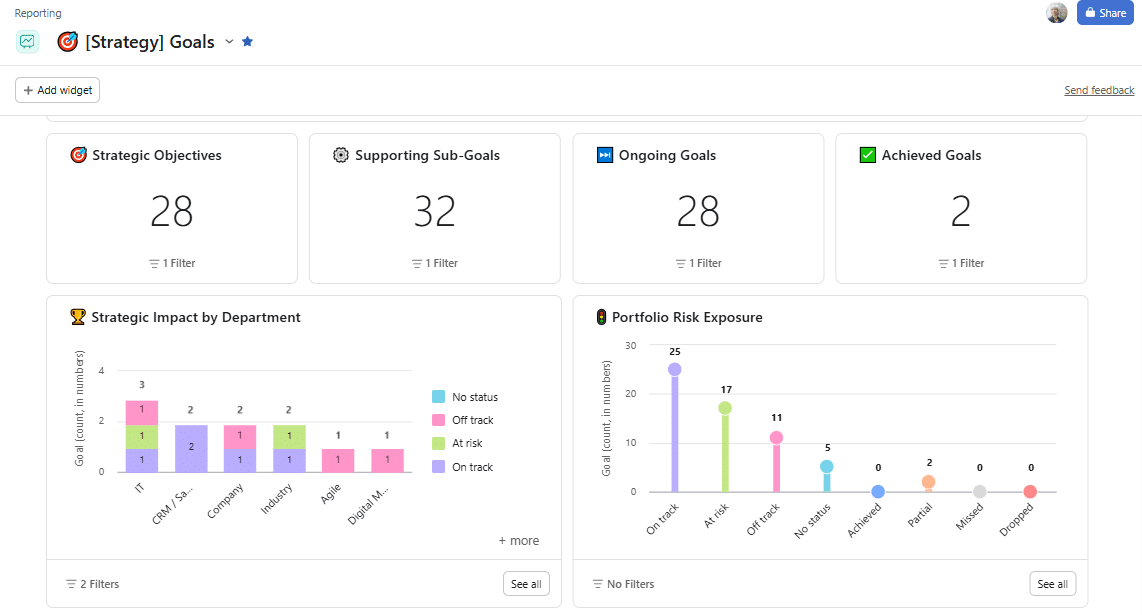Image resolution: width=1142 pixels, height=615 pixels.
Task: Select the Partial marker dot in risk chart
Action: [929, 482]
